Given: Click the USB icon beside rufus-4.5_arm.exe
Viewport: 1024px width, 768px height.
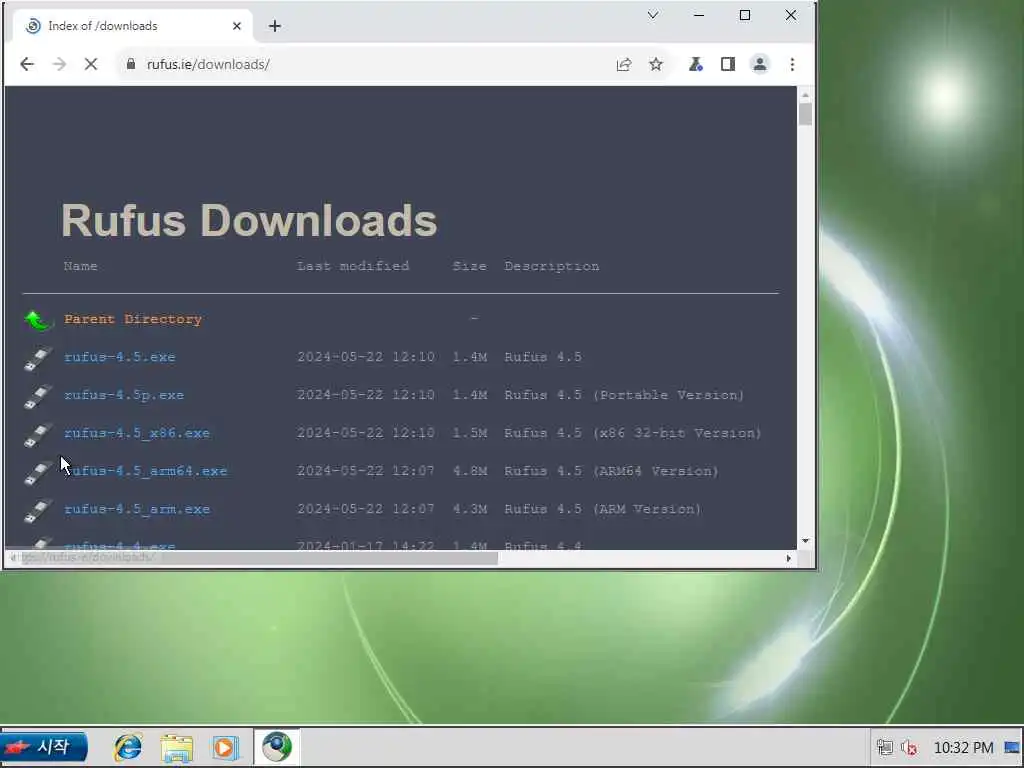Looking at the screenshot, I should 38,510.
